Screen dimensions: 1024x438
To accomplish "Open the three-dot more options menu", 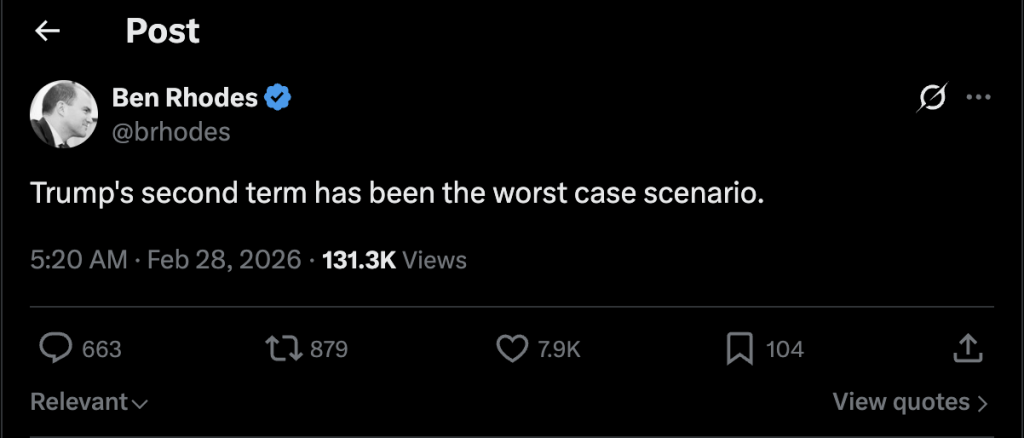I will pos(978,98).
